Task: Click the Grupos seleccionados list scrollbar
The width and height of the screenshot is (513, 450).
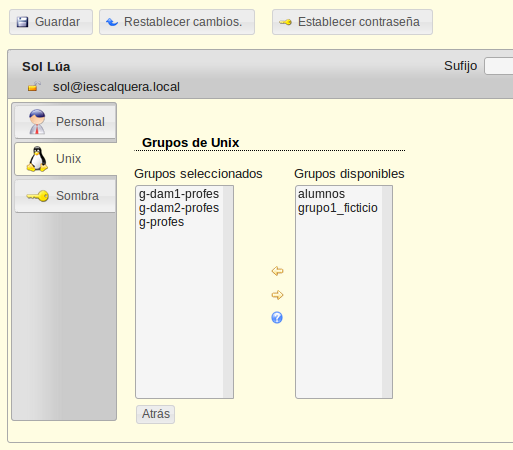Action: (228, 292)
